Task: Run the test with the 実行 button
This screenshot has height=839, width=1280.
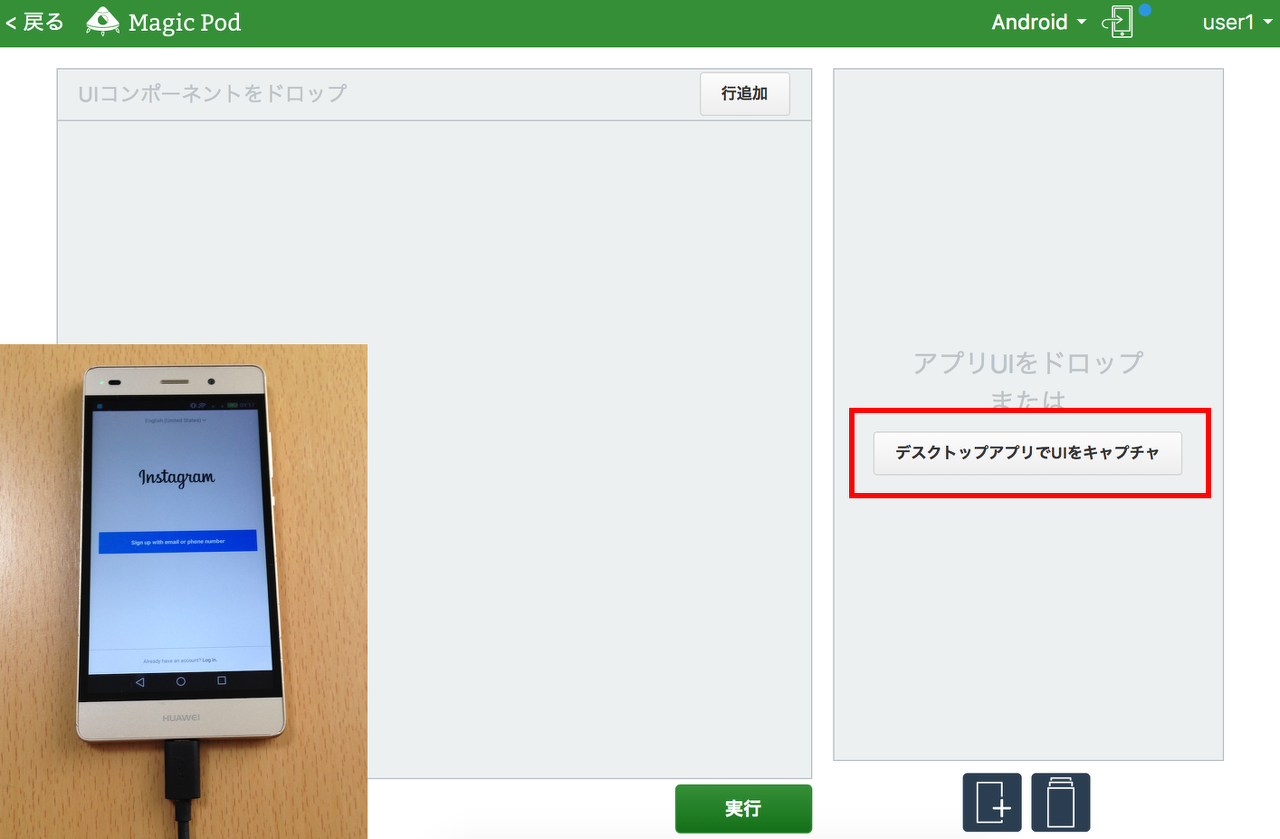Action: click(x=743, y=808)
